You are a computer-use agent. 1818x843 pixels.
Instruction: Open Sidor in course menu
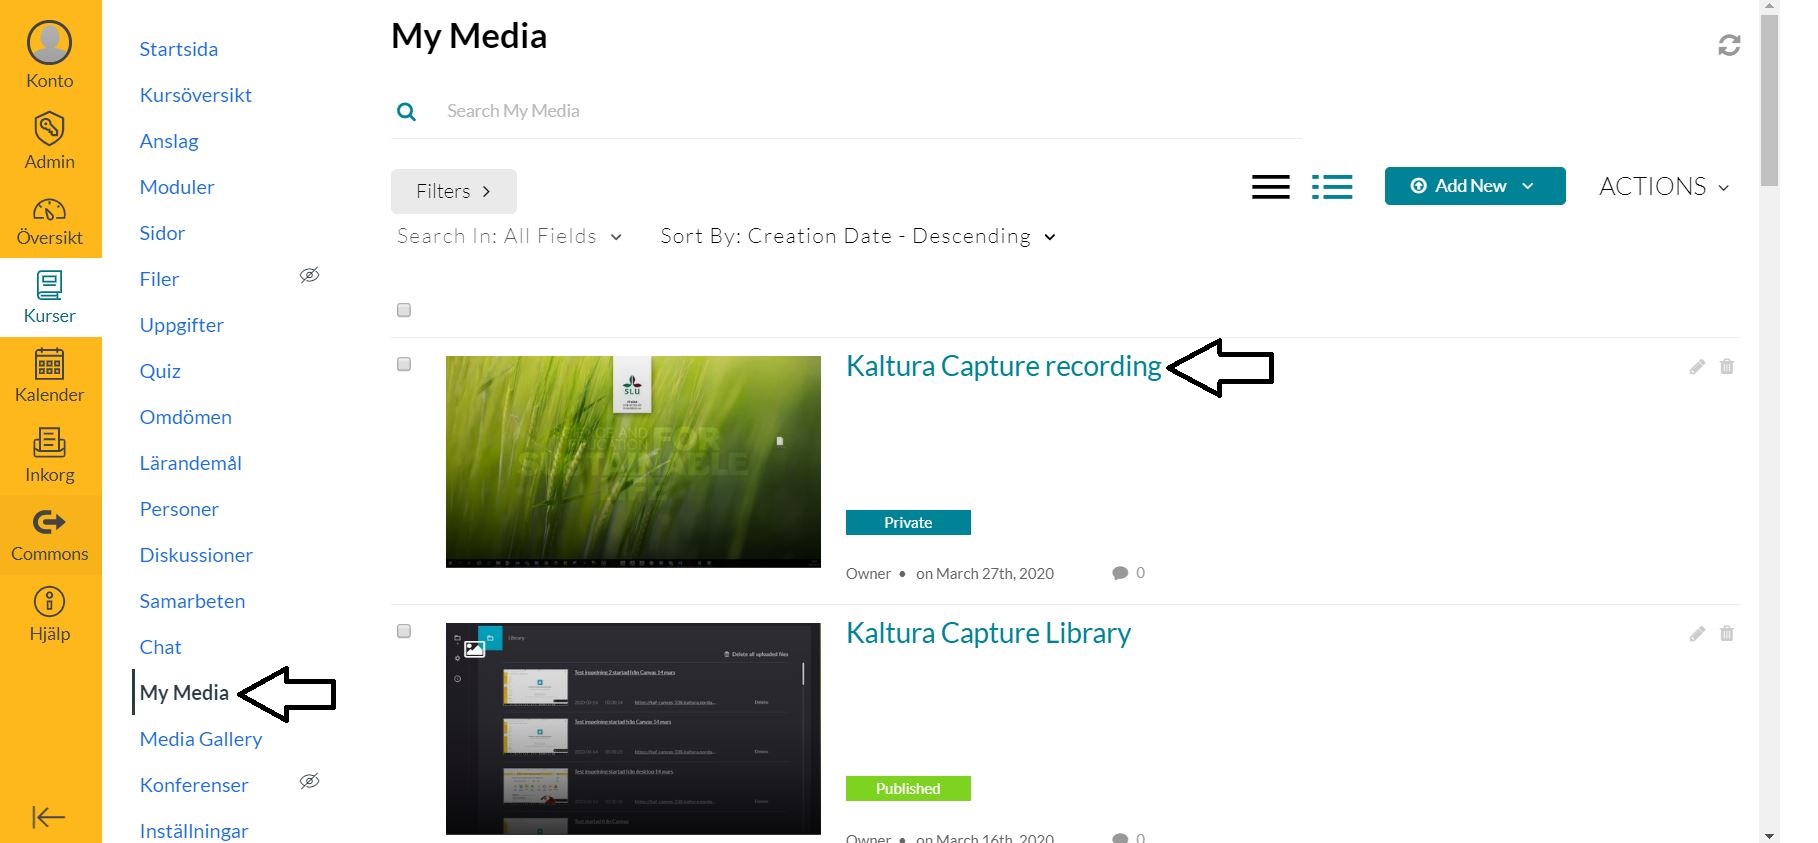162,233
